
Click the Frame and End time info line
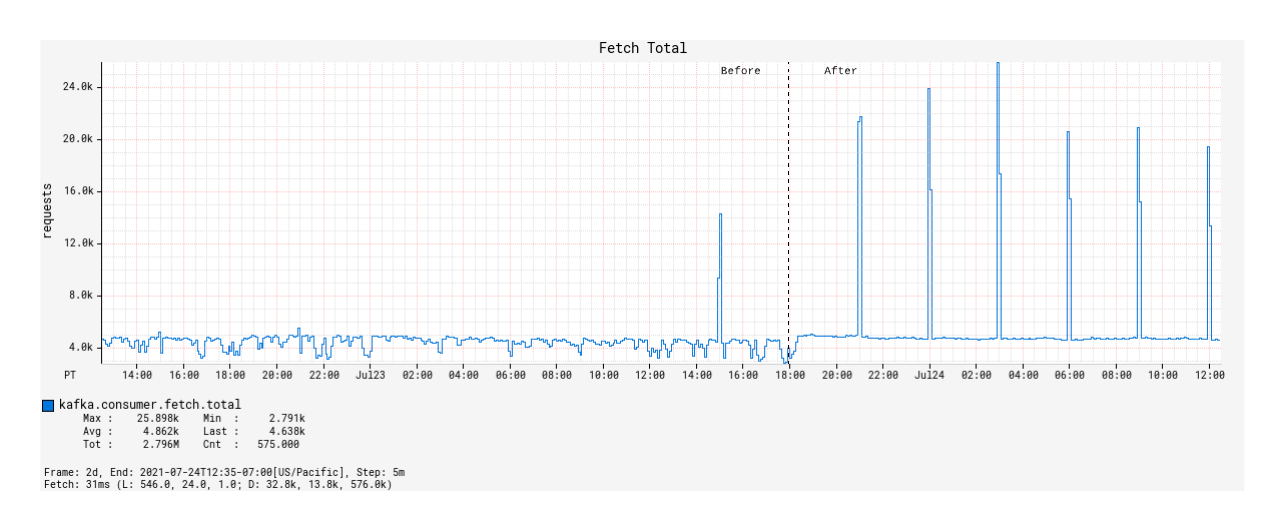(224, 472)
